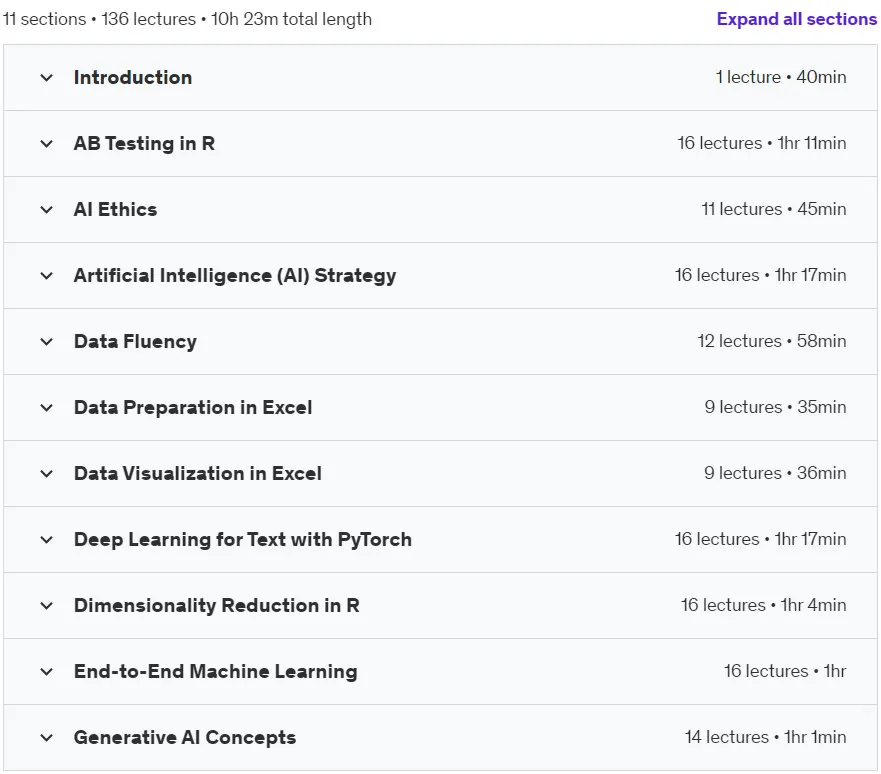The width and height of the screenshot is (881, 774).
Task: Select the AI Ethics section heading
Action: [x=116, y=210]
